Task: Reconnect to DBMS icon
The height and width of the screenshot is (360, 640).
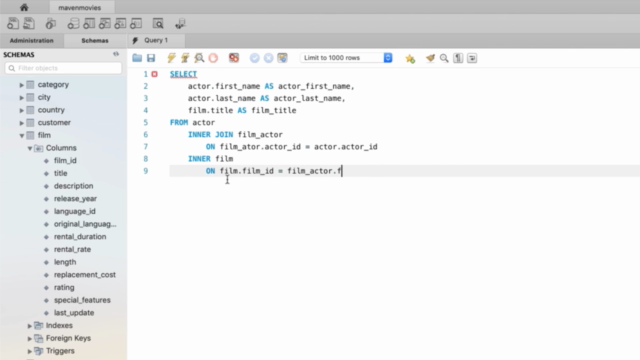Action: tap(180, 24)
